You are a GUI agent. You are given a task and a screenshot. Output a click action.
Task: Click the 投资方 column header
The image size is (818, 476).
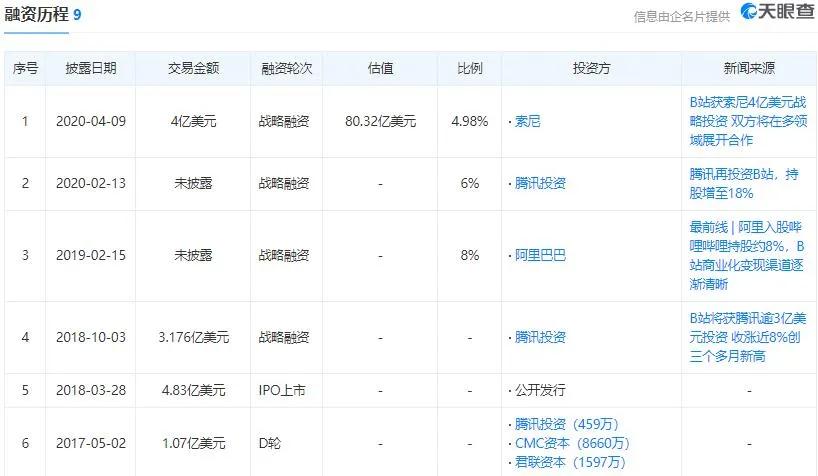pyautogui.click(x=592, y=68)
